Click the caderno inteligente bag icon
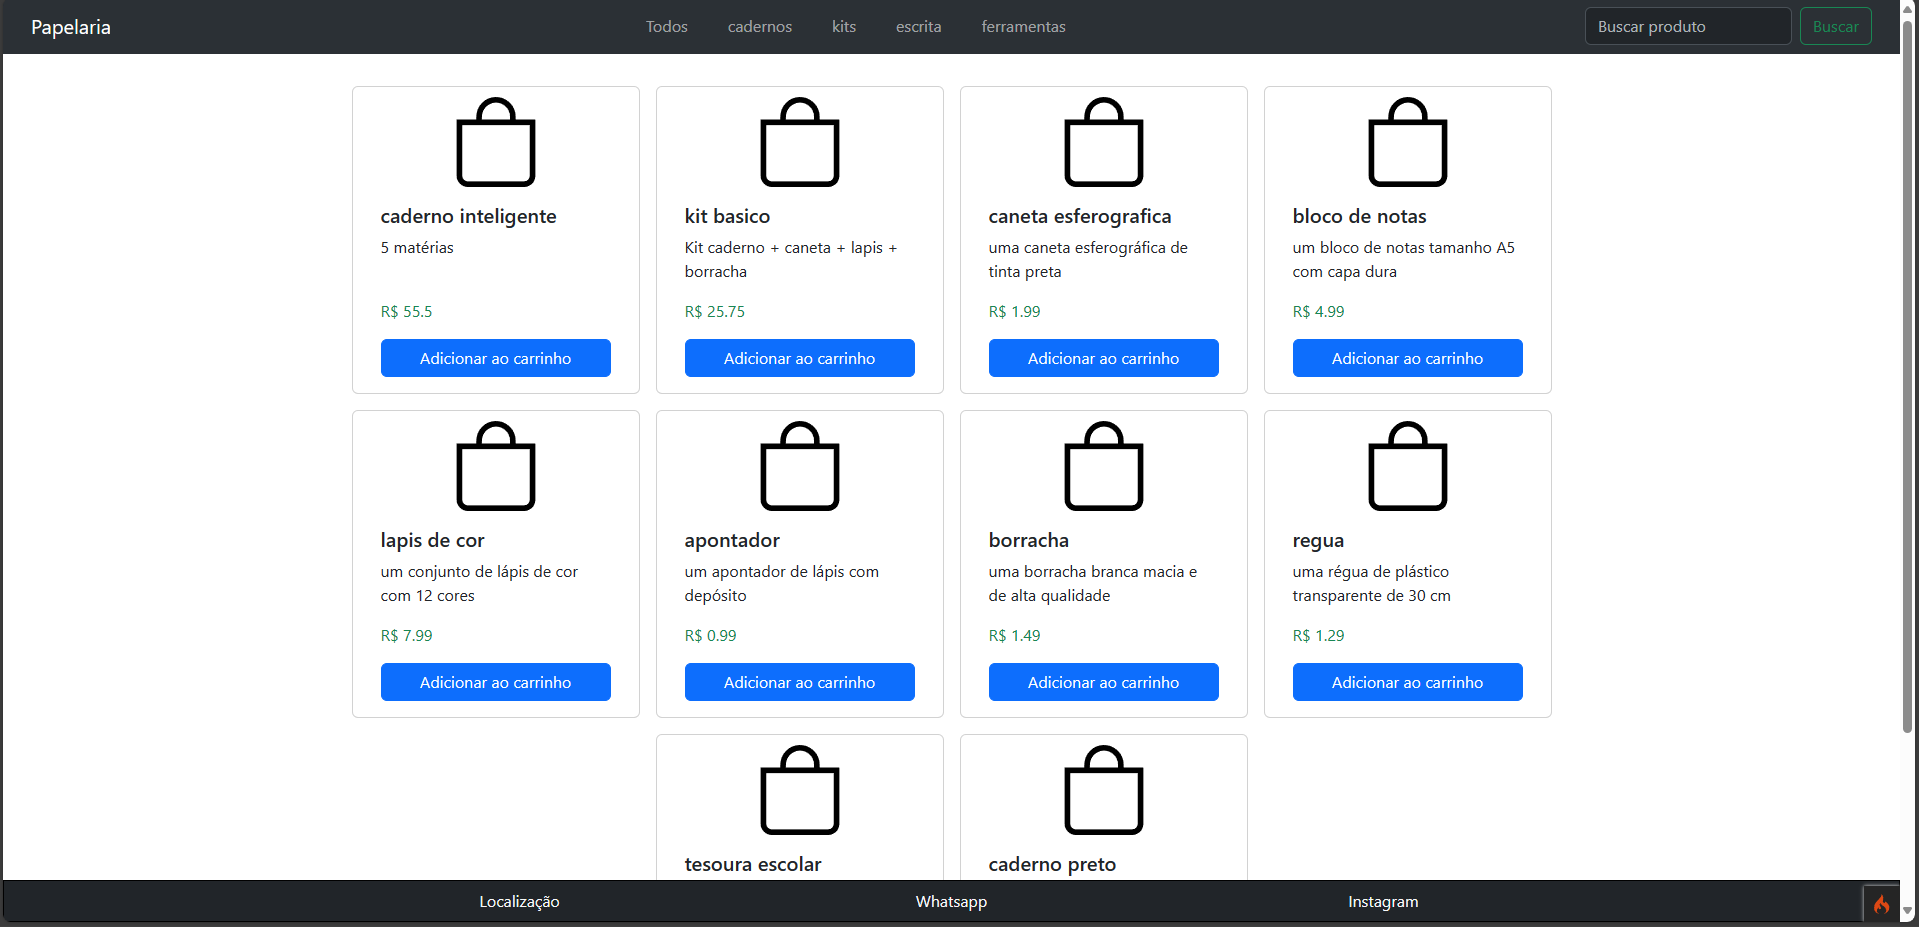This screenshot has width=1919, height=927. (x=495, y=142)
